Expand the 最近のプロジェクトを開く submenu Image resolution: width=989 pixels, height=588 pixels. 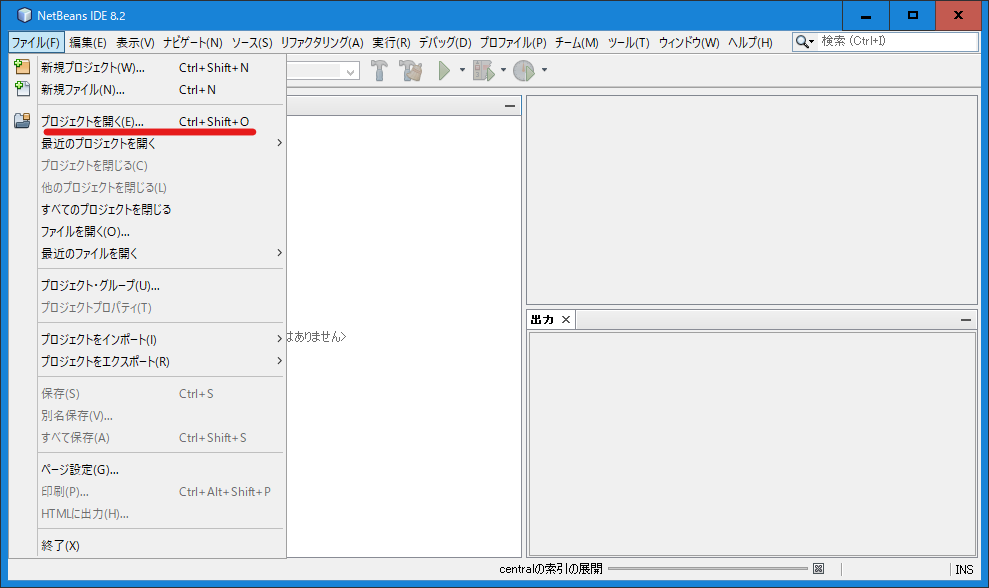coord(279,143)
